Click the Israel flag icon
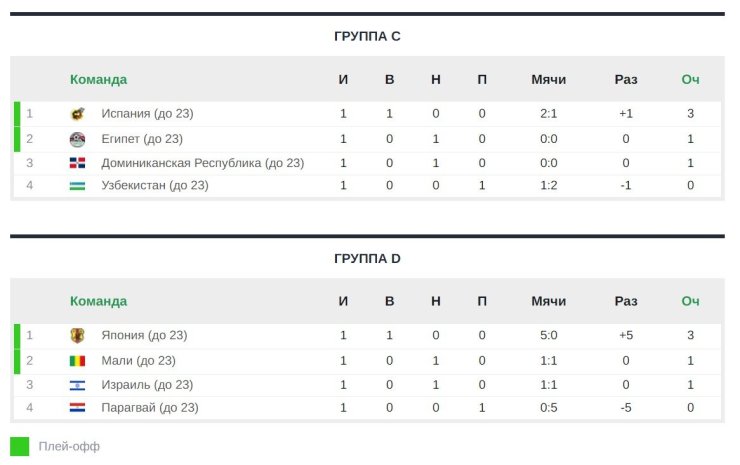Screen dimensions: 740x465 click(77, 385)
